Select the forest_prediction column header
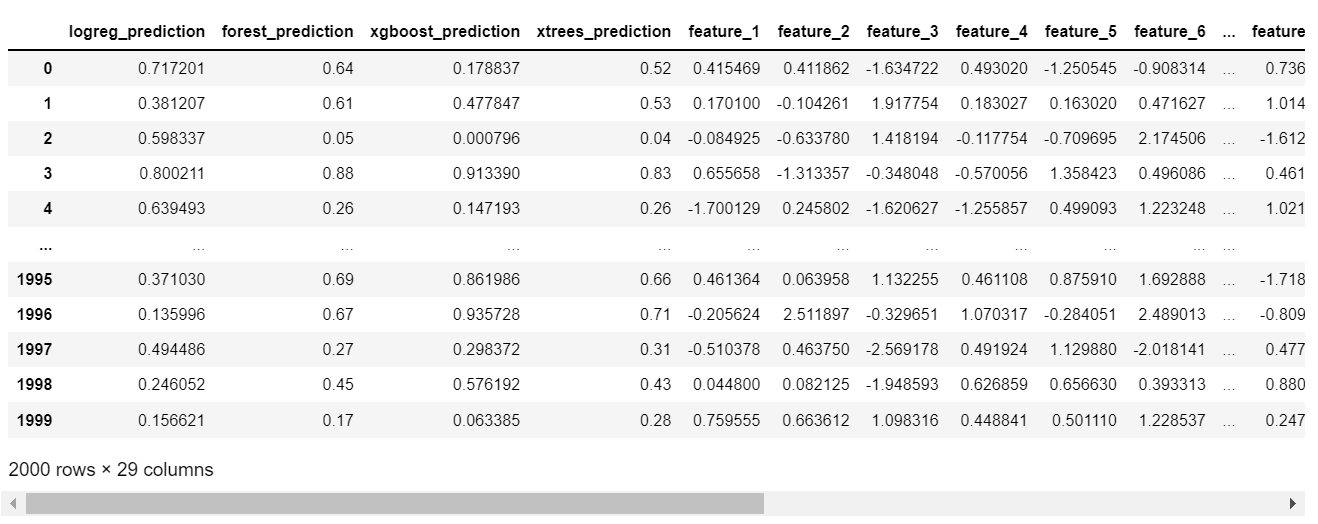The image size is (1318, 524). point(287,31)
